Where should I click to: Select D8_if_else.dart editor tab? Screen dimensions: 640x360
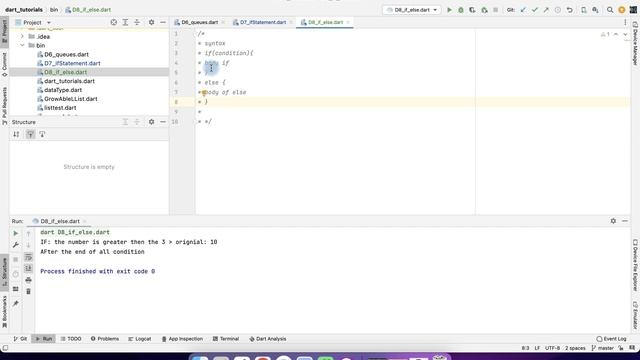(x=325, y=22)
